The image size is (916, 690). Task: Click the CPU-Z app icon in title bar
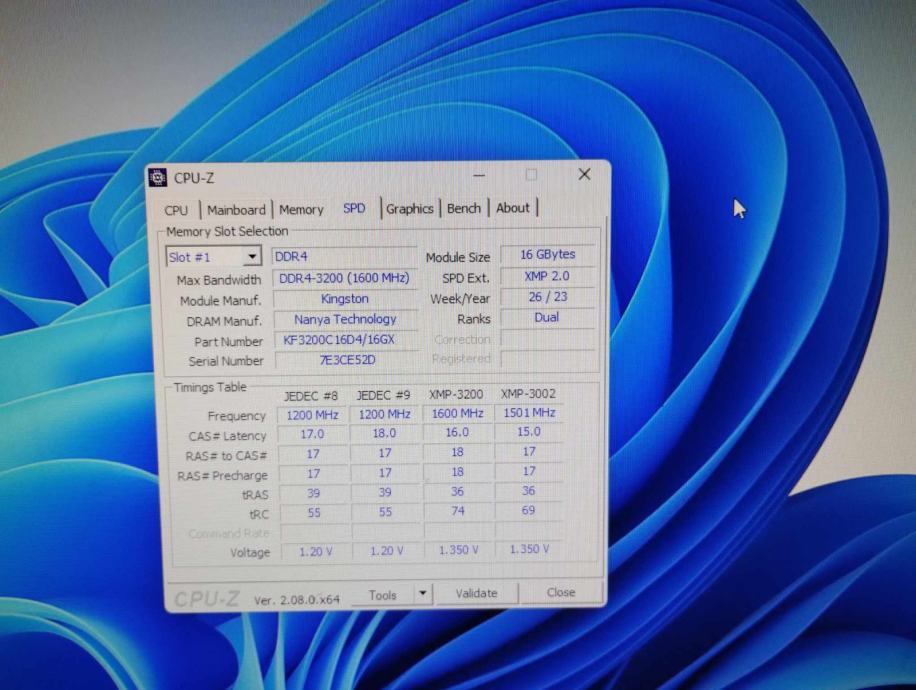pyautogui.click(x=158, y=178)
